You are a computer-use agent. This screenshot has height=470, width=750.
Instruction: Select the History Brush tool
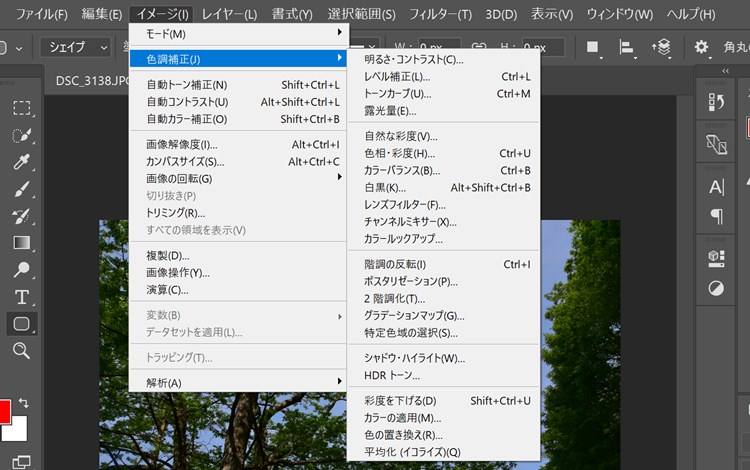coord(22,216)
